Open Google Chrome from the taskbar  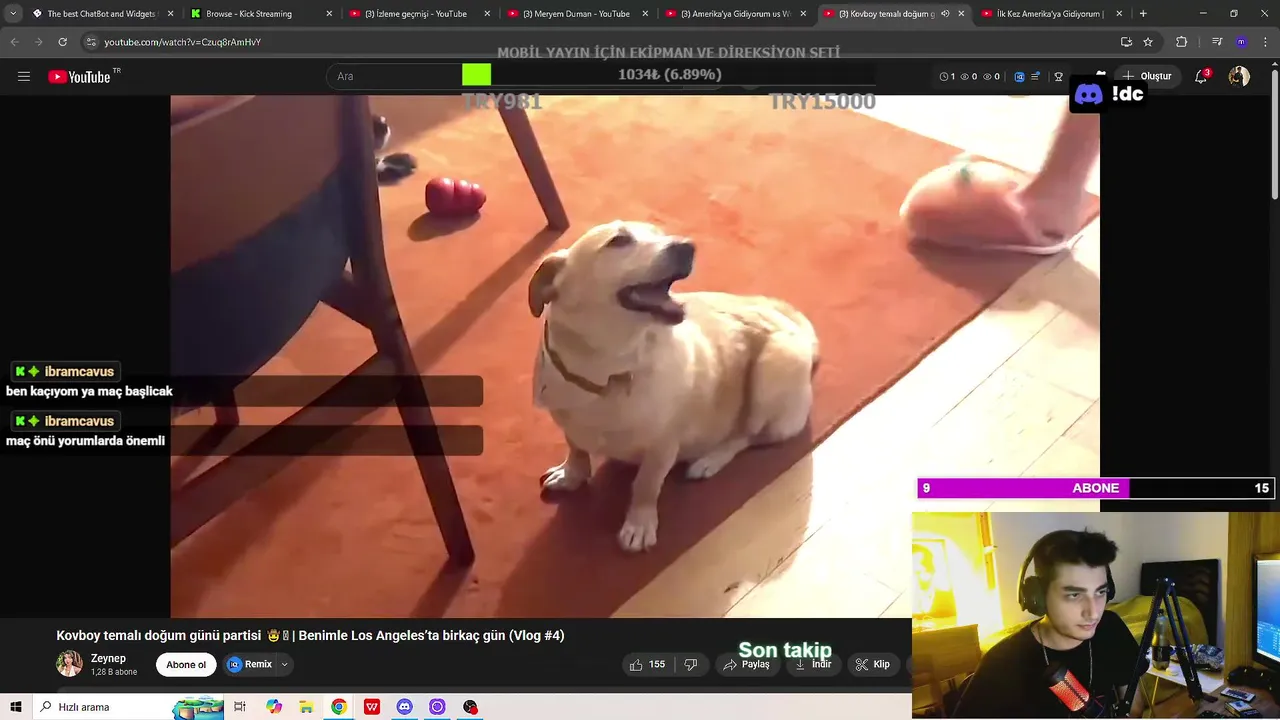coord(339,707)
